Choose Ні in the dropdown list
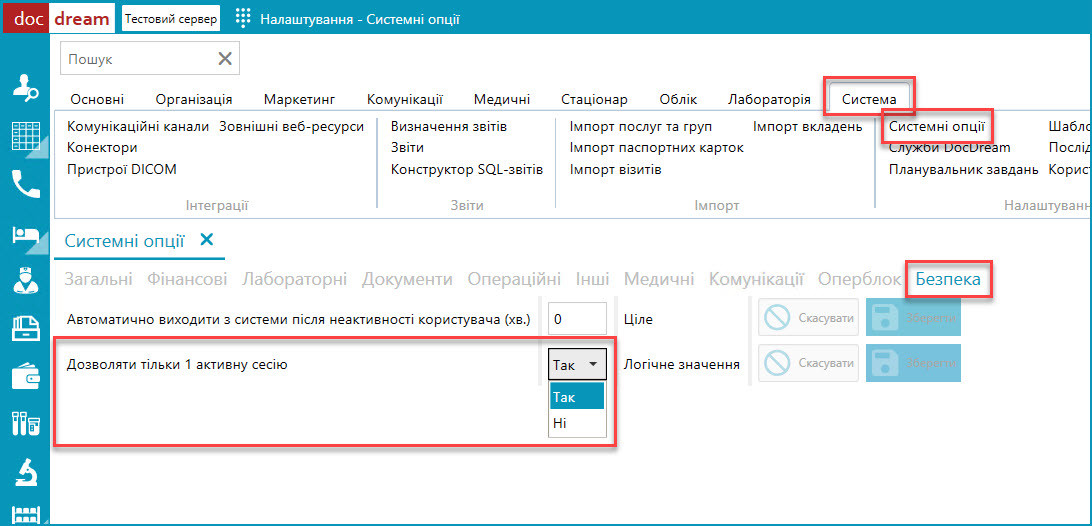Image resolution: width=1092 pixels, height=526 pixels. (577, 423)
